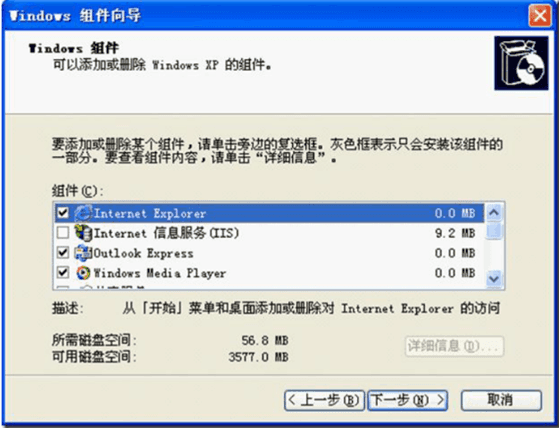Viewport: 559px width, 428px height.
Task: Click the component list scroll up arrow
Action: click(494, 213)
